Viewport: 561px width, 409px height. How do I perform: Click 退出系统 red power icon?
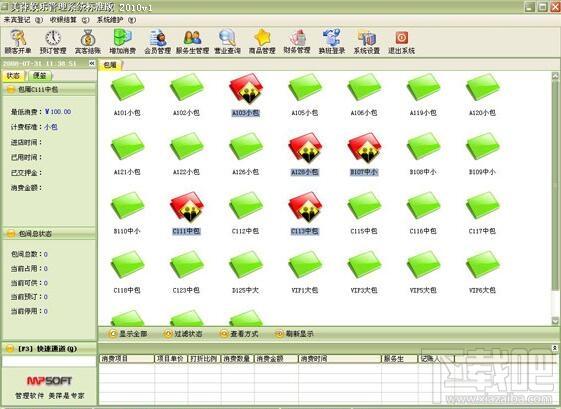tap(401, 42)
